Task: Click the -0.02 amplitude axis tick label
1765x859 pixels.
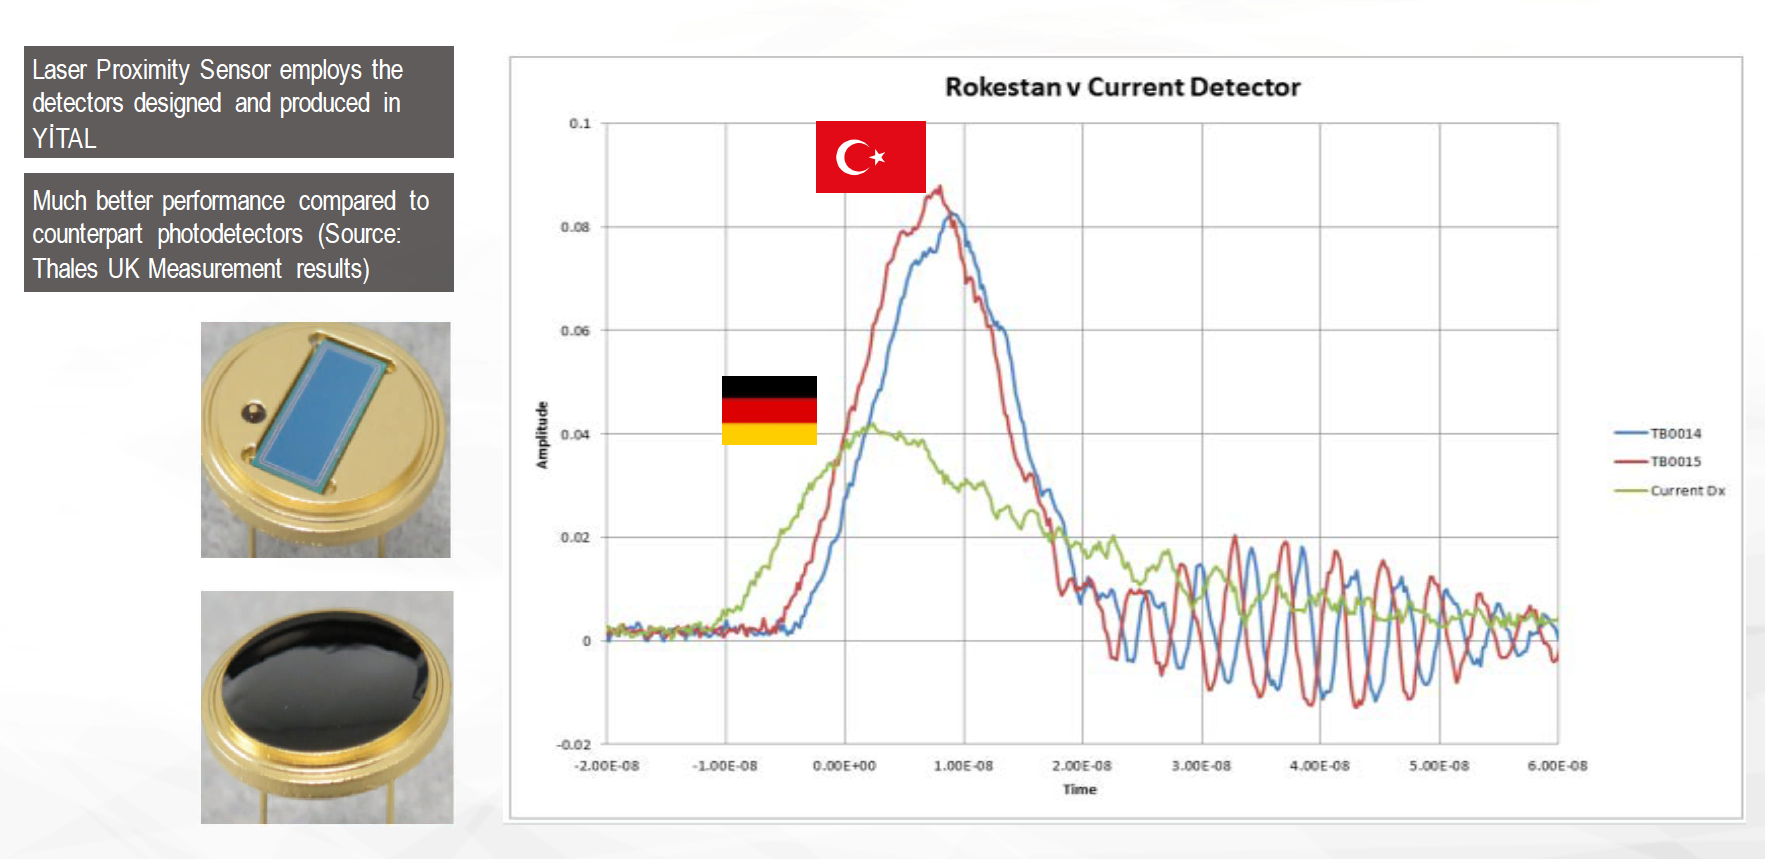Action: 574,745
